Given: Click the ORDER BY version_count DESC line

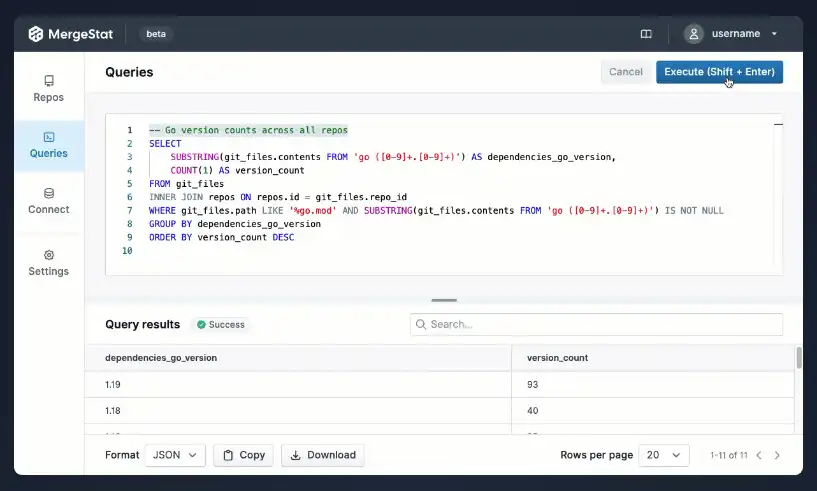Looking at the screenshot, I should click(221, 237).
